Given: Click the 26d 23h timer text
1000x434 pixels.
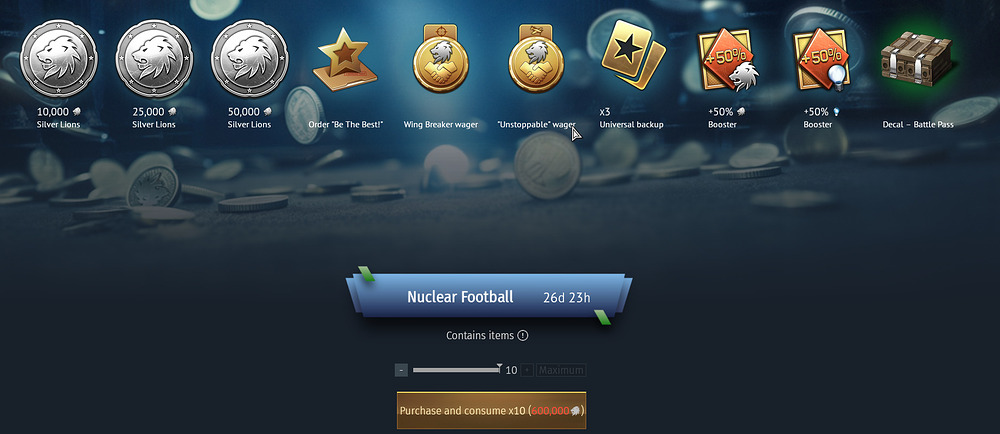Looking at the screenshot, I should [567, 298].
